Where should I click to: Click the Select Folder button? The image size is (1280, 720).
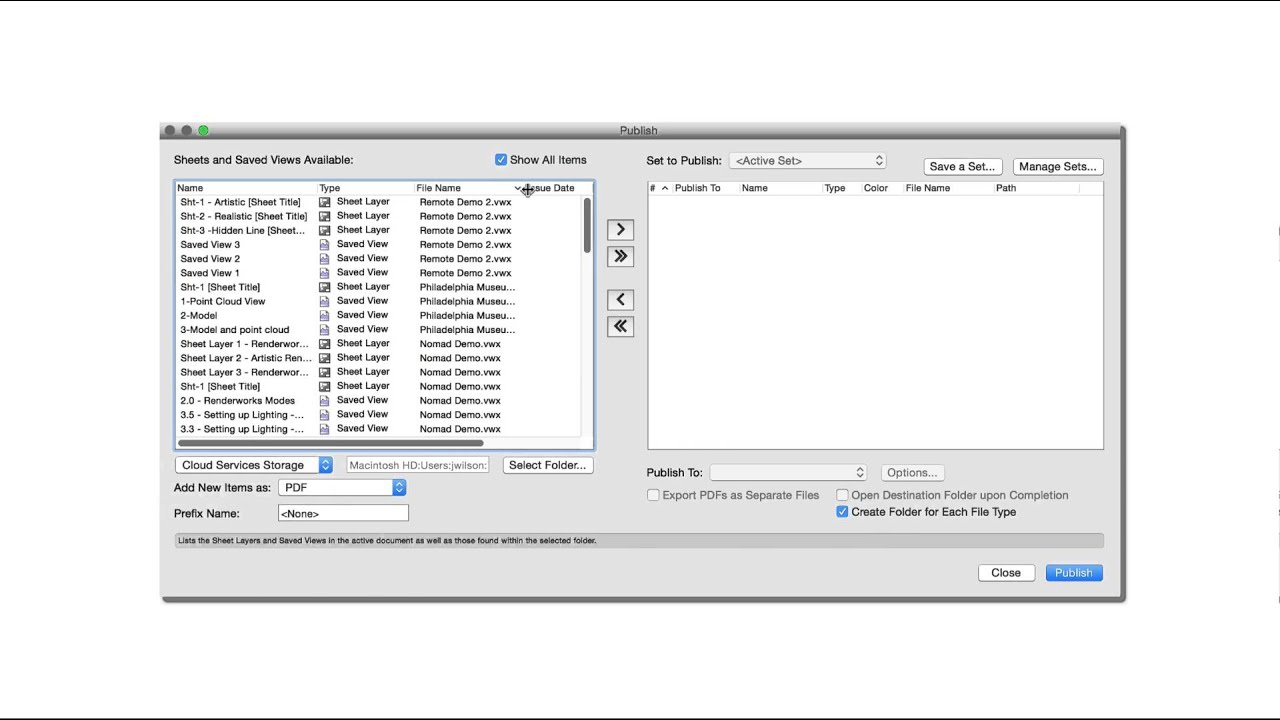(547, 465)
